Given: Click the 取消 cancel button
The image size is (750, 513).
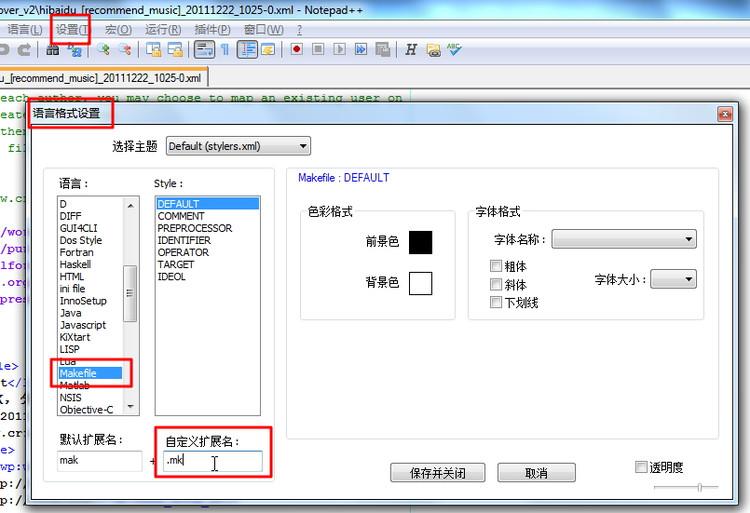Looking at the screenshot, I should tap(536, 473).
